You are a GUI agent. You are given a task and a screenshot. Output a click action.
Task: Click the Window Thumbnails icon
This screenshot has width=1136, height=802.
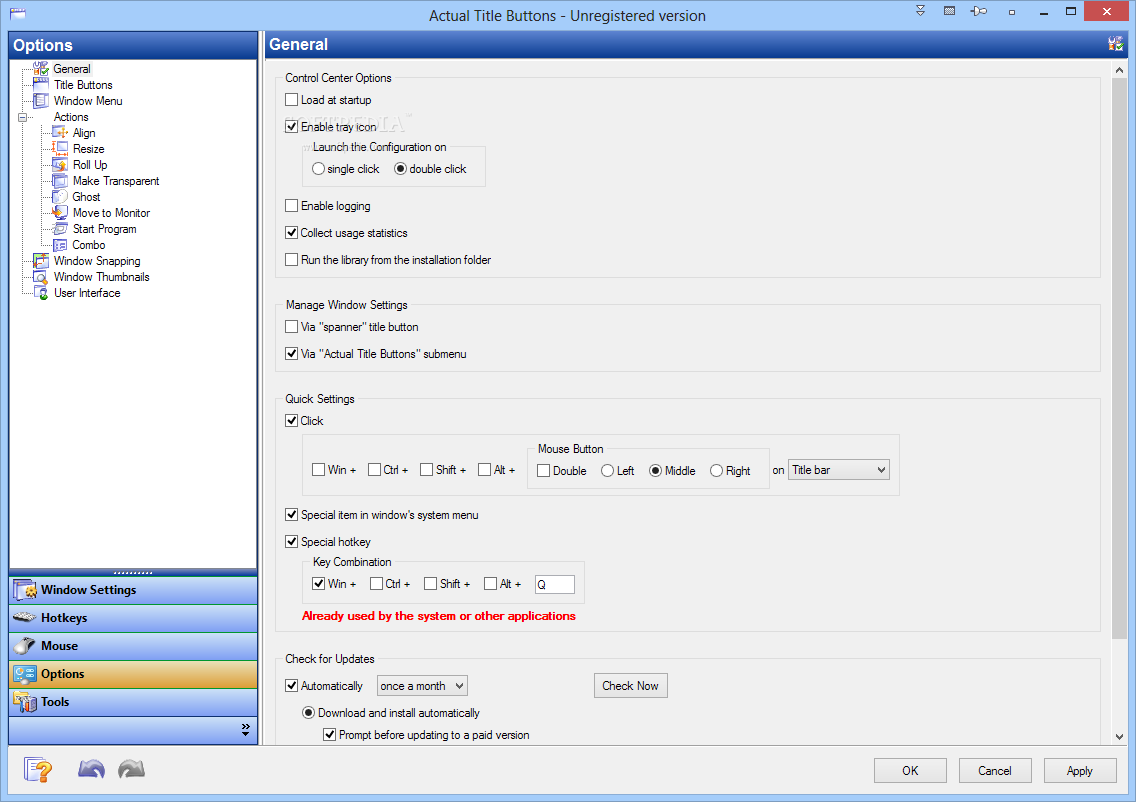(41, 277)
